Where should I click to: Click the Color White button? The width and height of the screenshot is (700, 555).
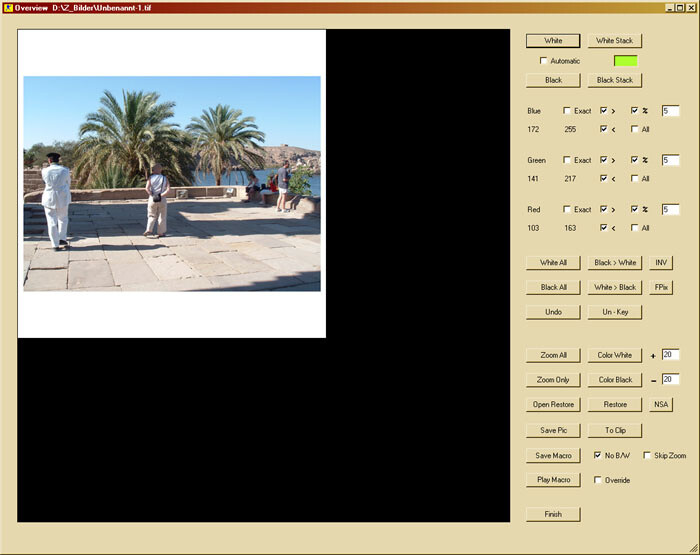615,355
